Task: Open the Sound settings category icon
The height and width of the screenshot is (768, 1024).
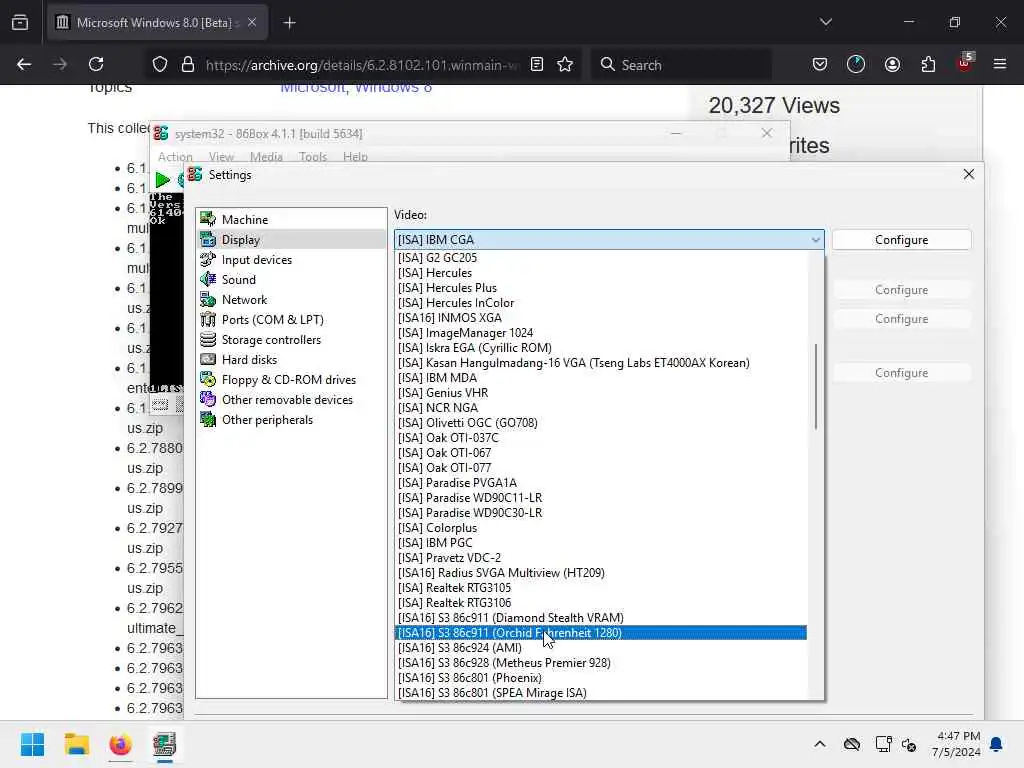Action: tap(208, 280)
